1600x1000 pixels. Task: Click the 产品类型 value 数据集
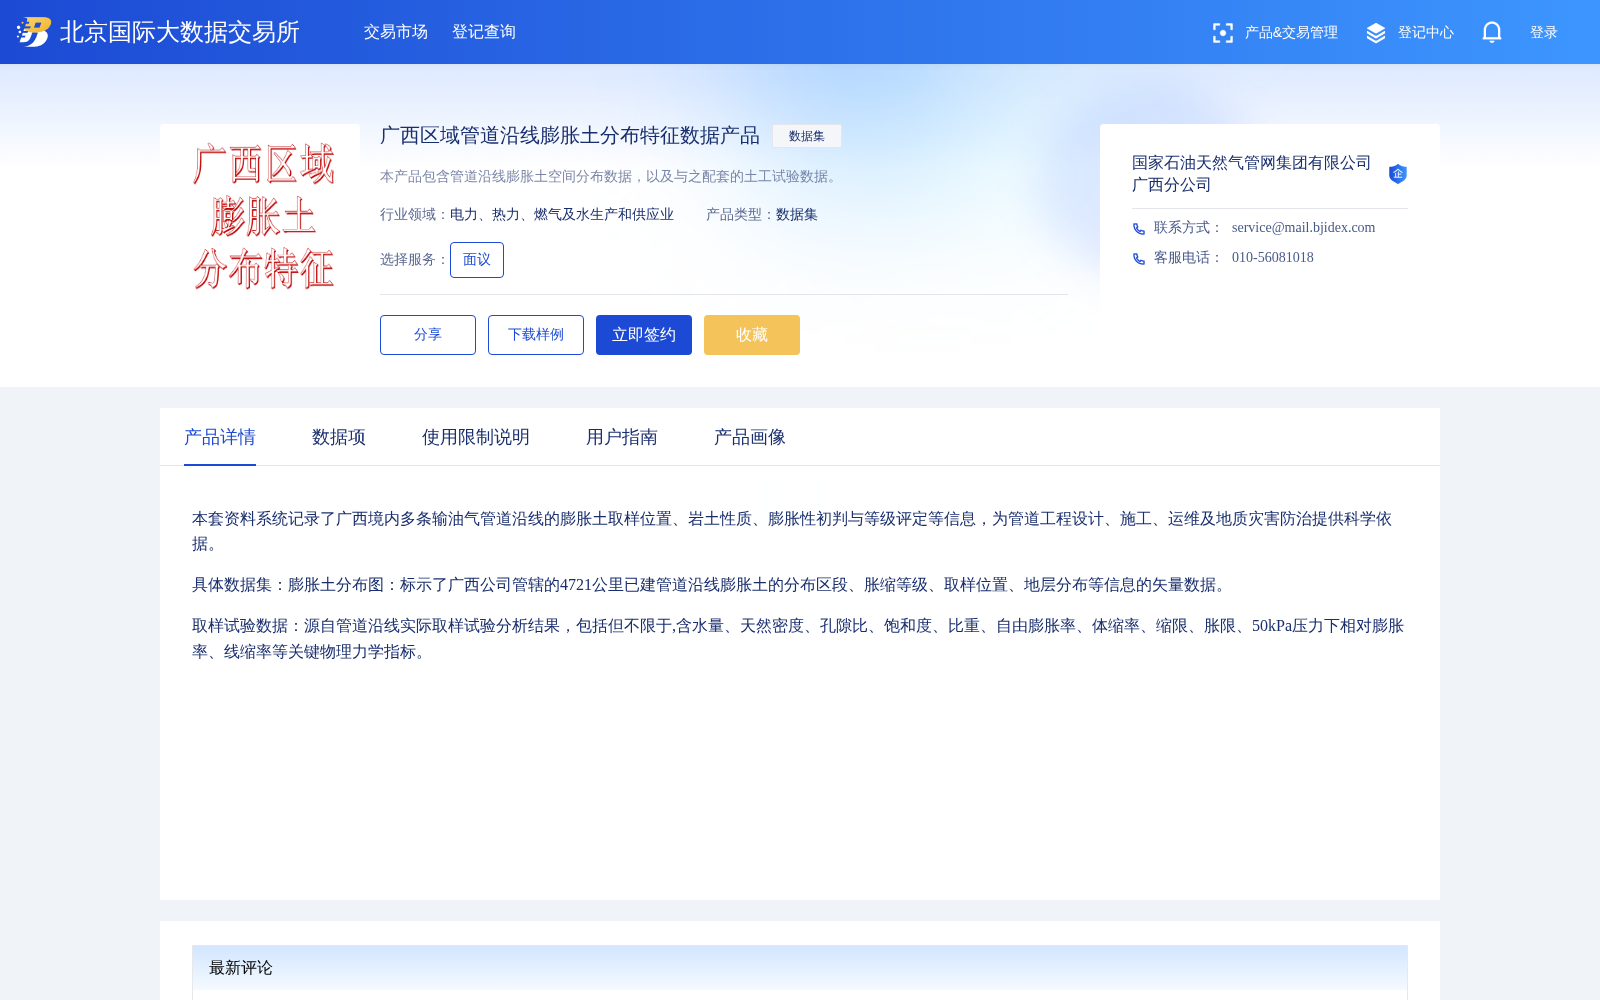[x=797, y=215]
